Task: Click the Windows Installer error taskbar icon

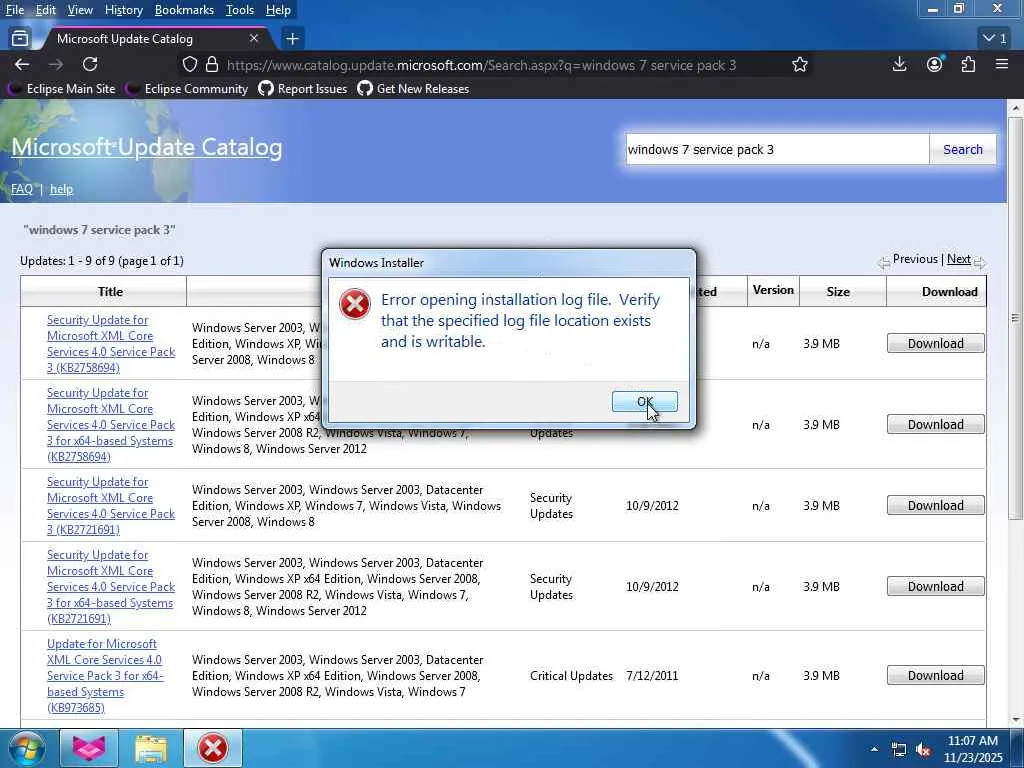Action: tap(213, 748)
